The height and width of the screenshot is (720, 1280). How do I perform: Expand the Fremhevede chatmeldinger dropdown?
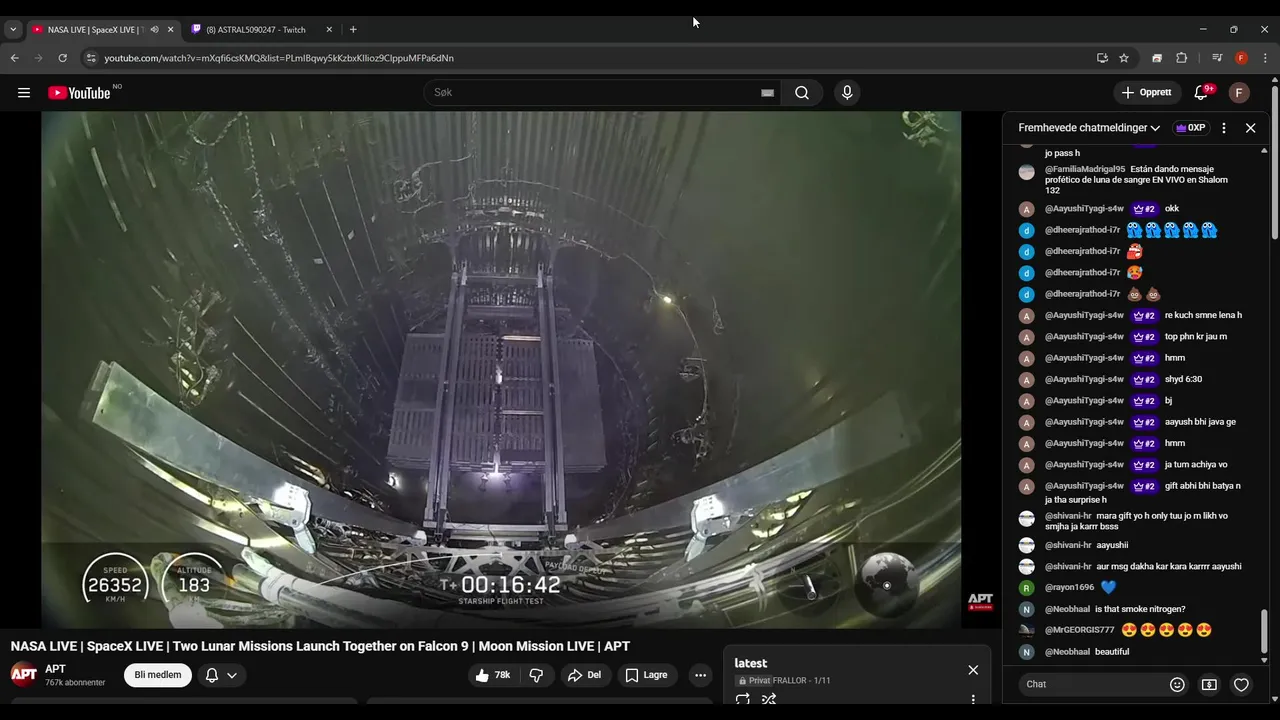click(x=1089, y=128)
